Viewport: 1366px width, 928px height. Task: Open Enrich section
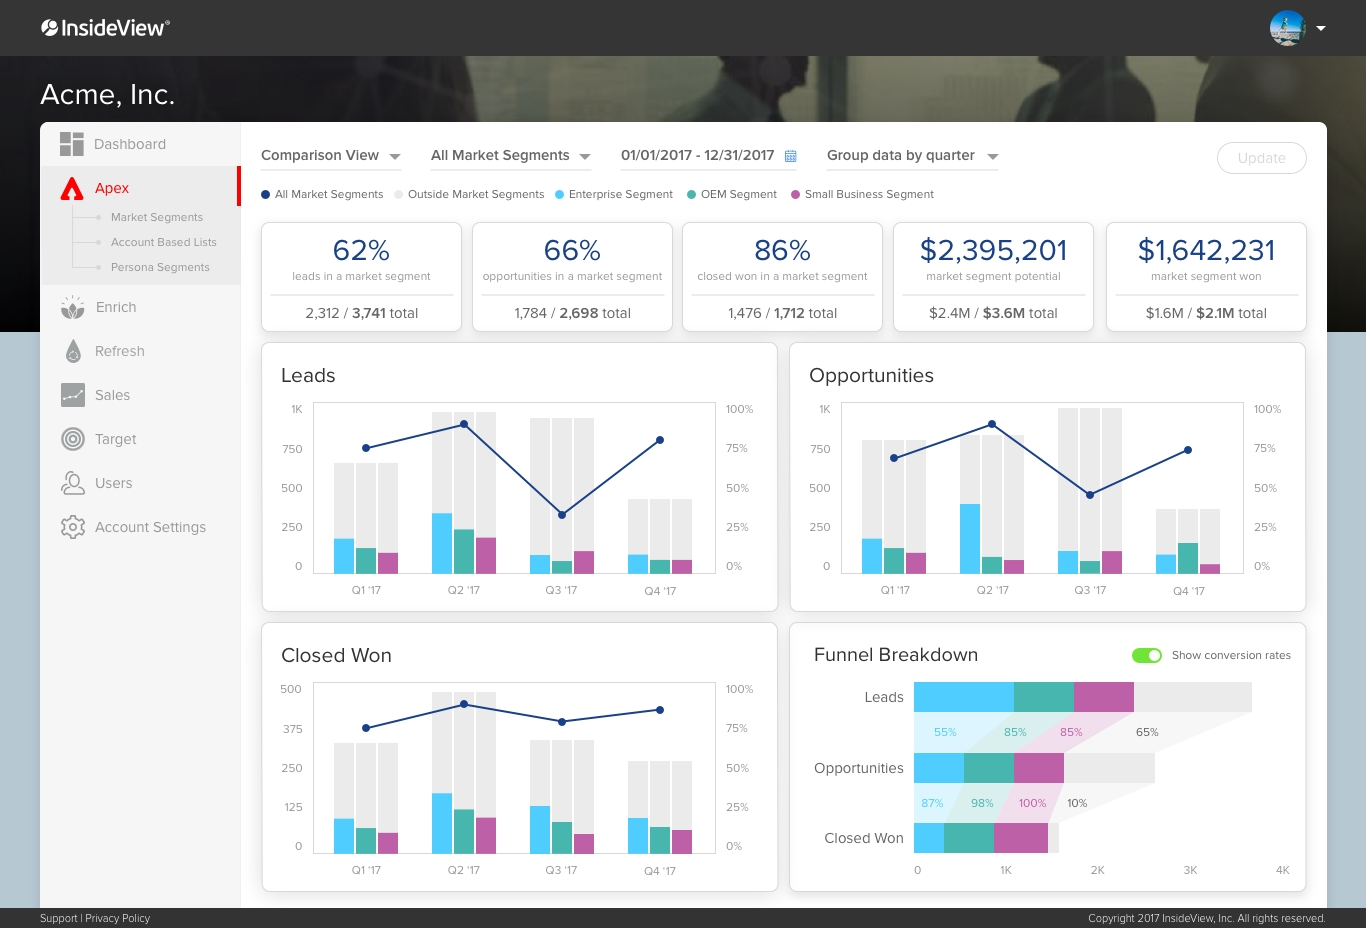(x=116, y=307)
